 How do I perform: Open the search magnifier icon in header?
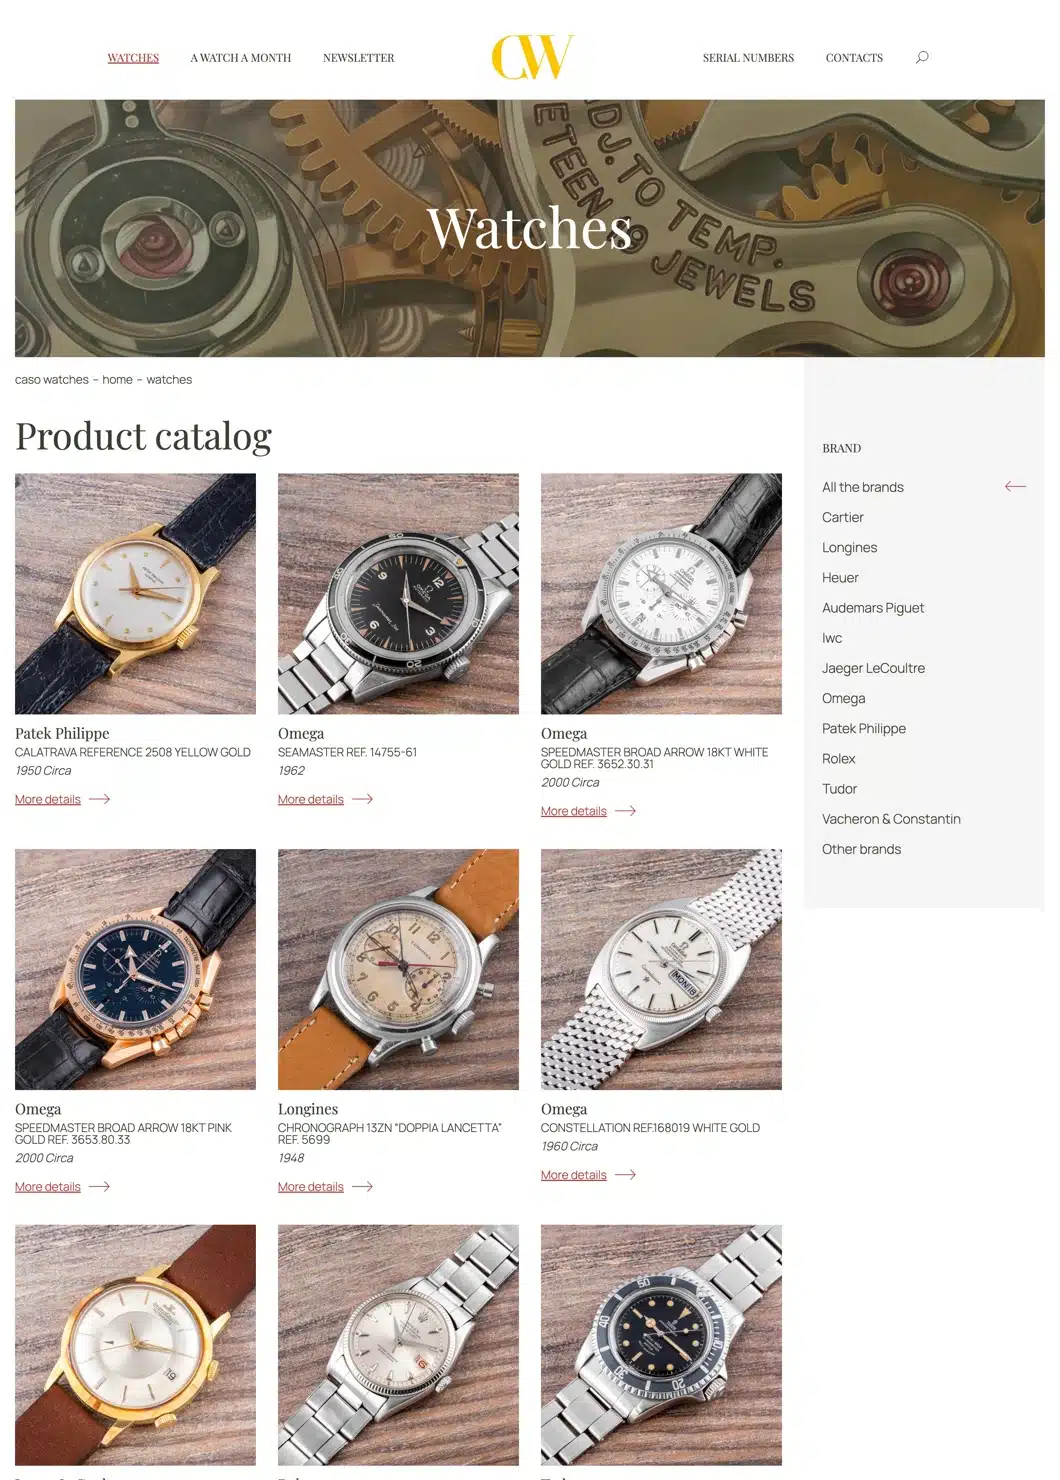(922, 57)
